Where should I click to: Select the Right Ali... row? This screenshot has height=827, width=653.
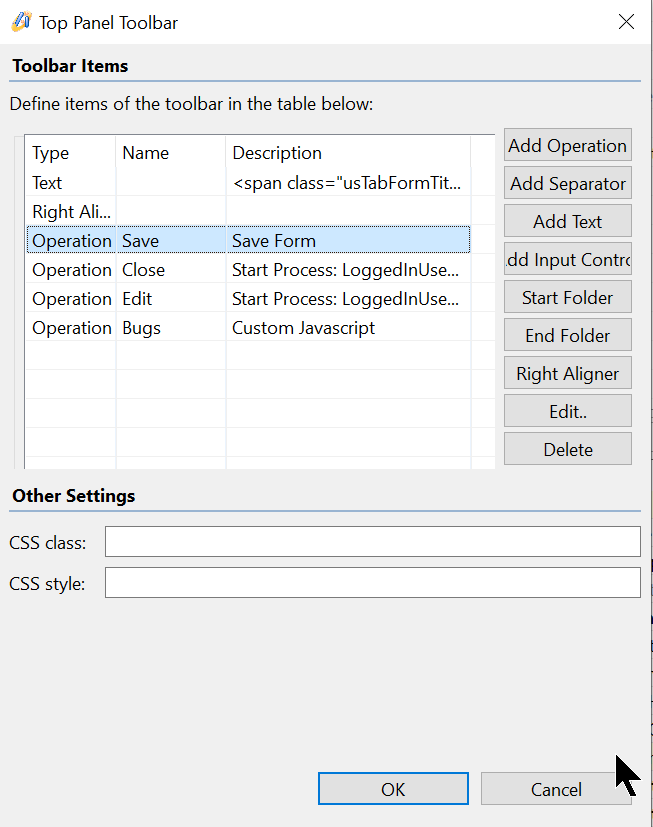pyautogui.click(x=248, y=211)
